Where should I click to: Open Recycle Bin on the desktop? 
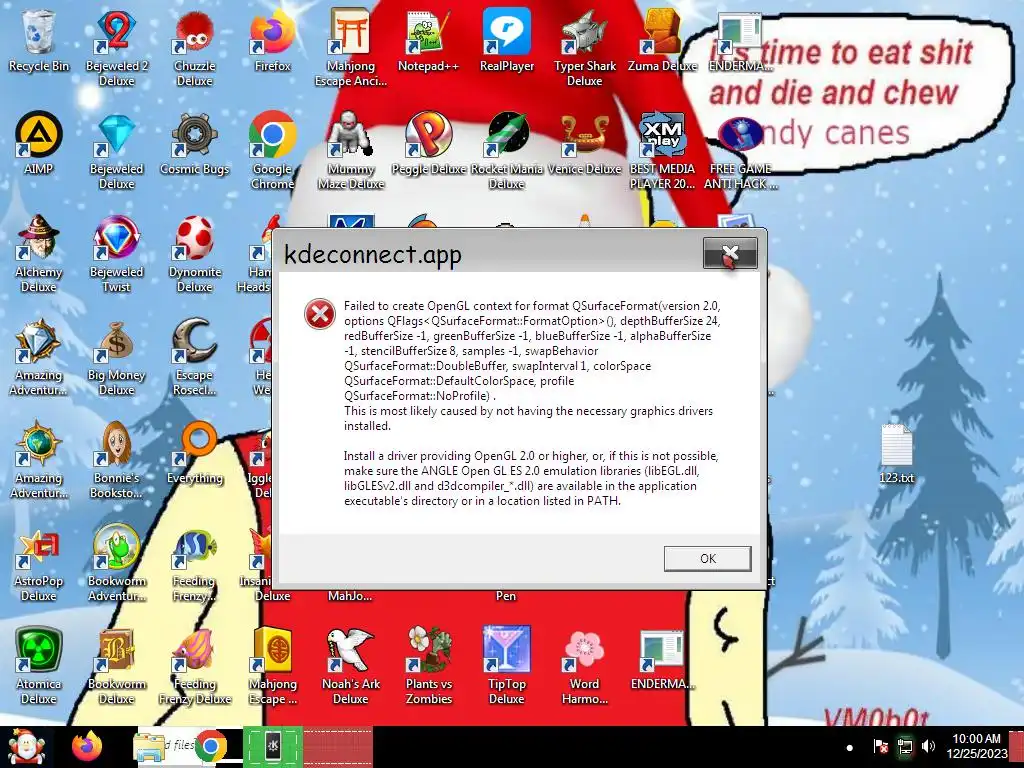(x=39, y=40)
